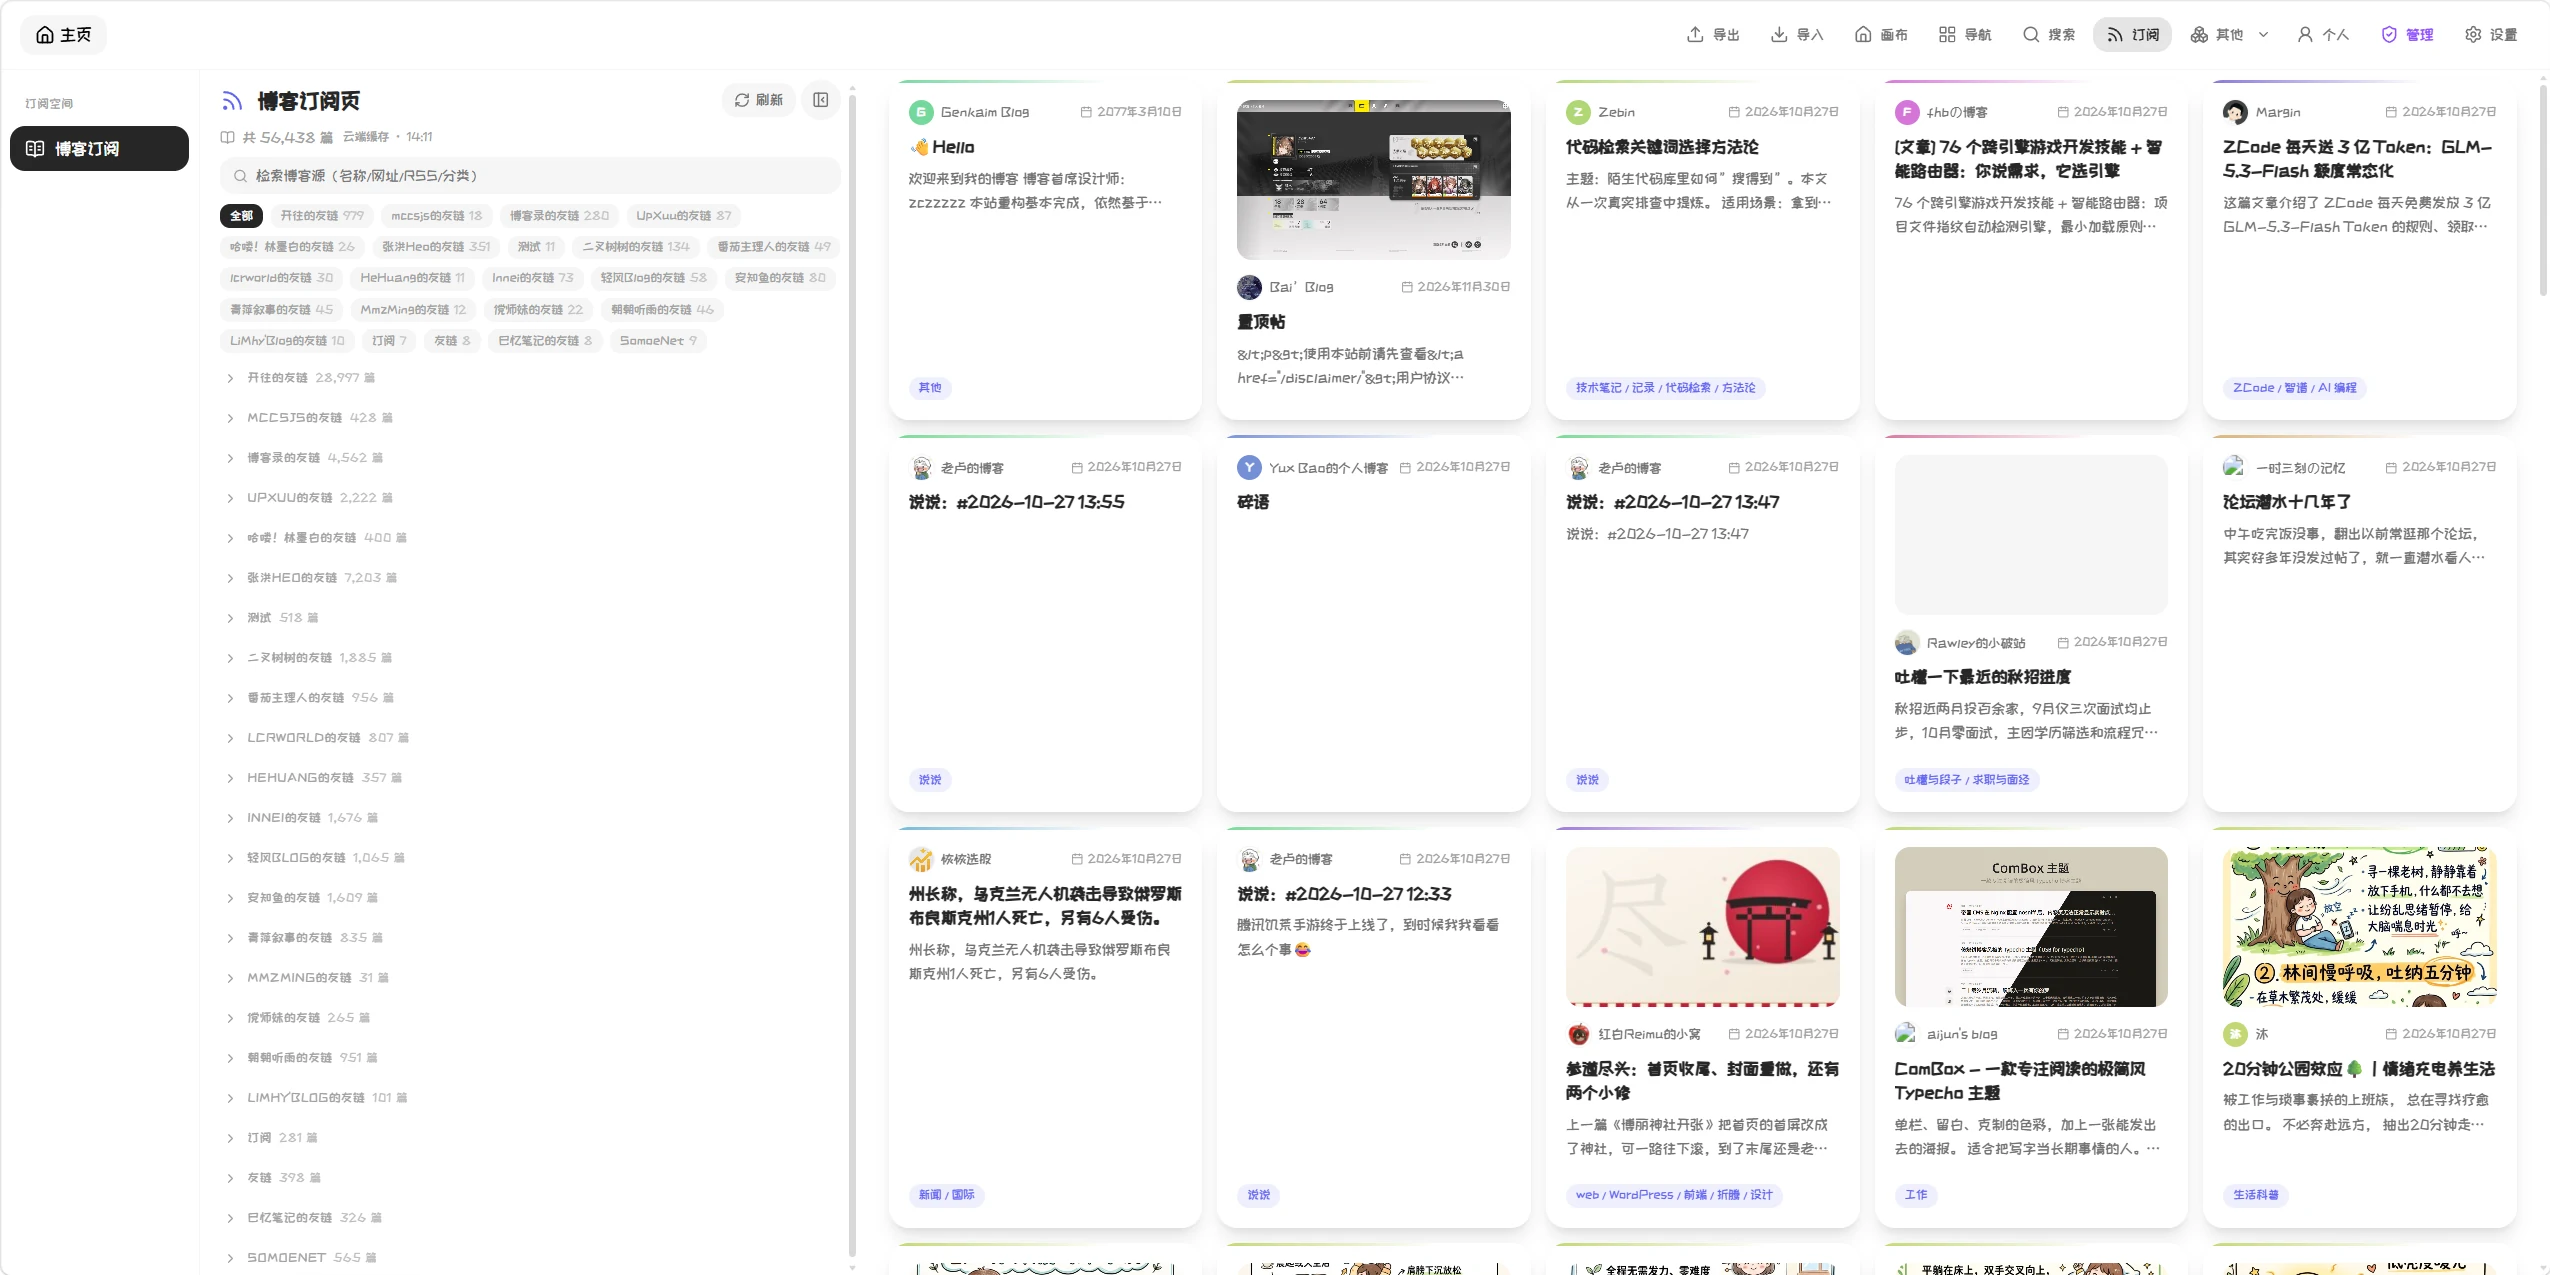Click the 核桃选股 avatar icon
Screen dimensions: 2550x1275
[921, 859]
